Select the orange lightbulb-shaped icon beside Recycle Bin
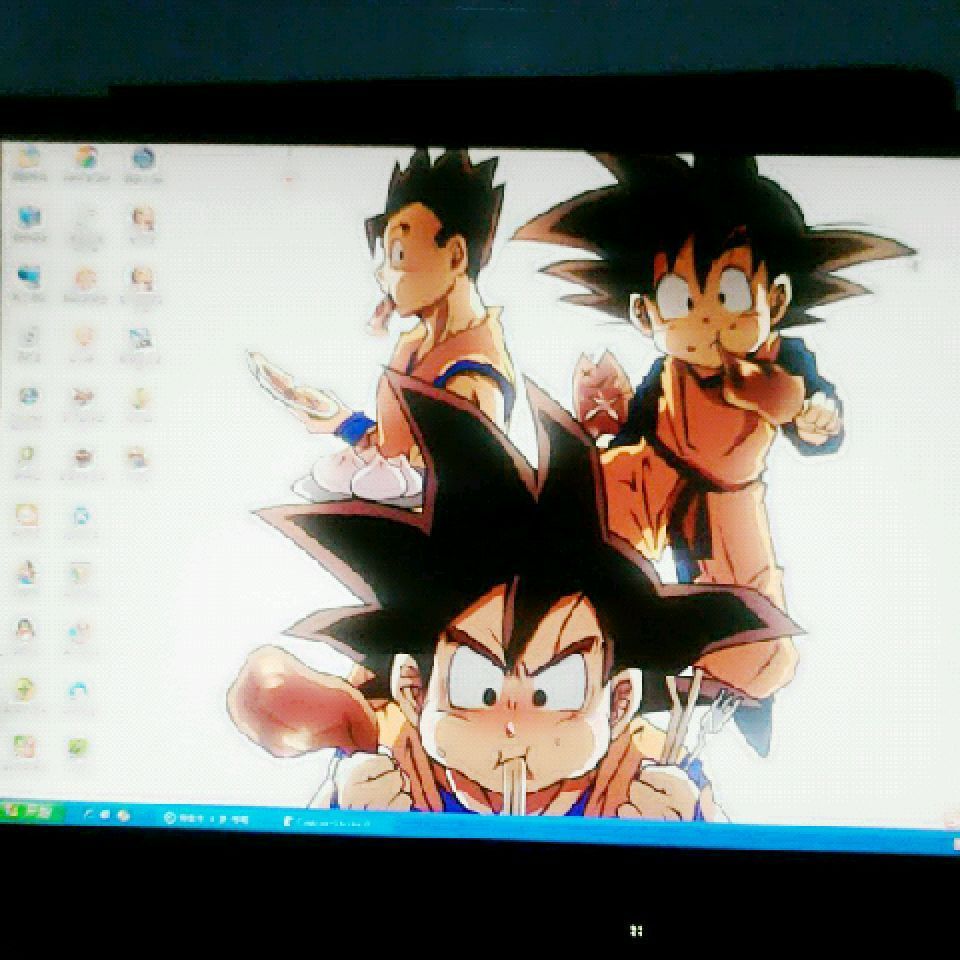 point(84,336)
